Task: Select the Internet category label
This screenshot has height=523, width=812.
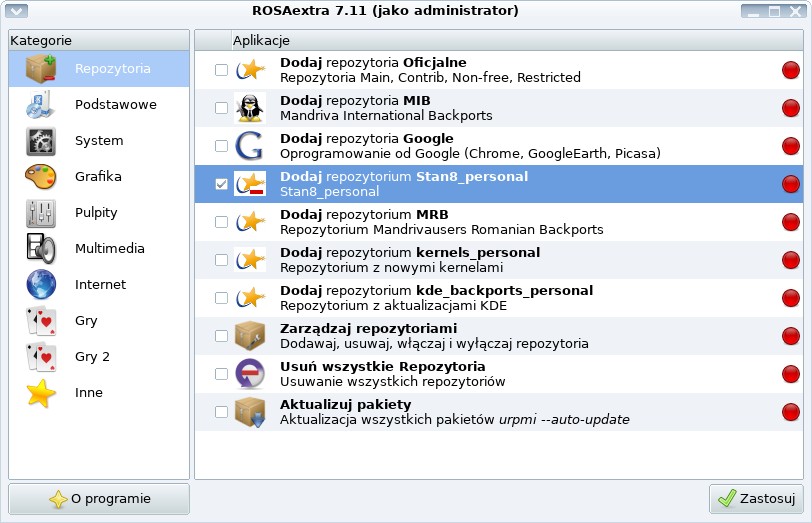Action: tap(100, 284)
